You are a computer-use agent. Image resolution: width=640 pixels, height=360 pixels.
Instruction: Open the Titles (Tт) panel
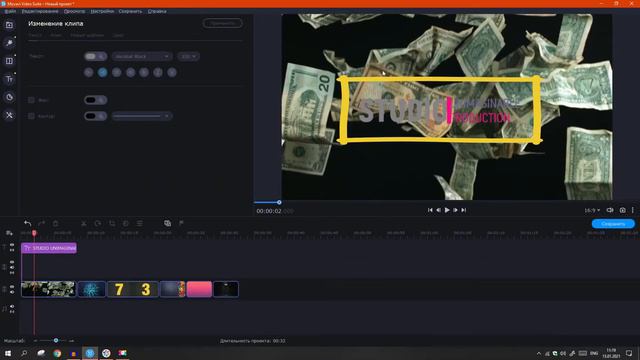9,79
